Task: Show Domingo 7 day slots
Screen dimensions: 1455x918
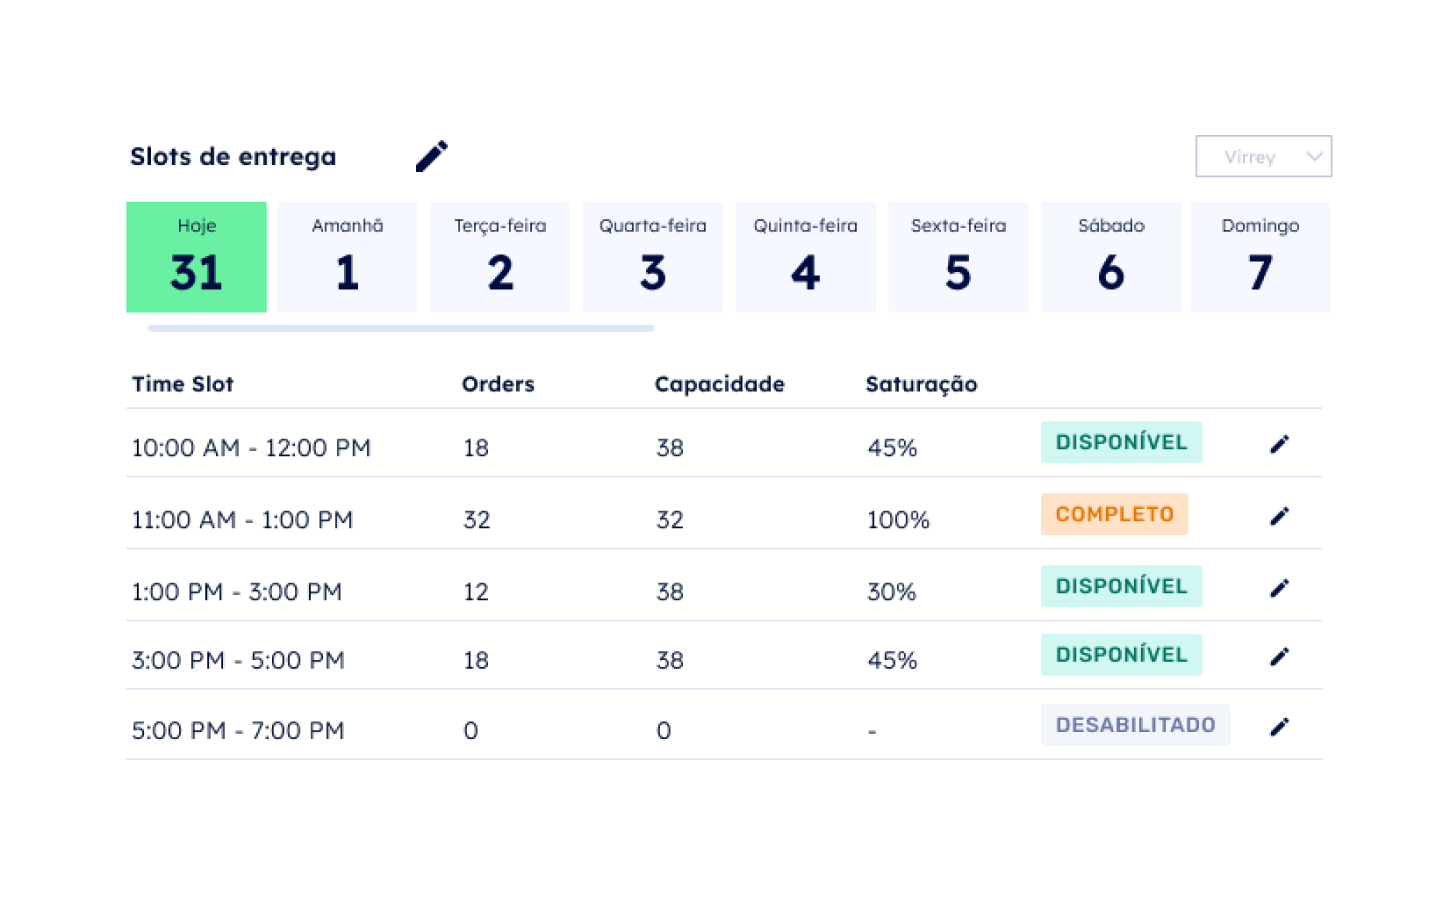Action: coord(1260,257)
